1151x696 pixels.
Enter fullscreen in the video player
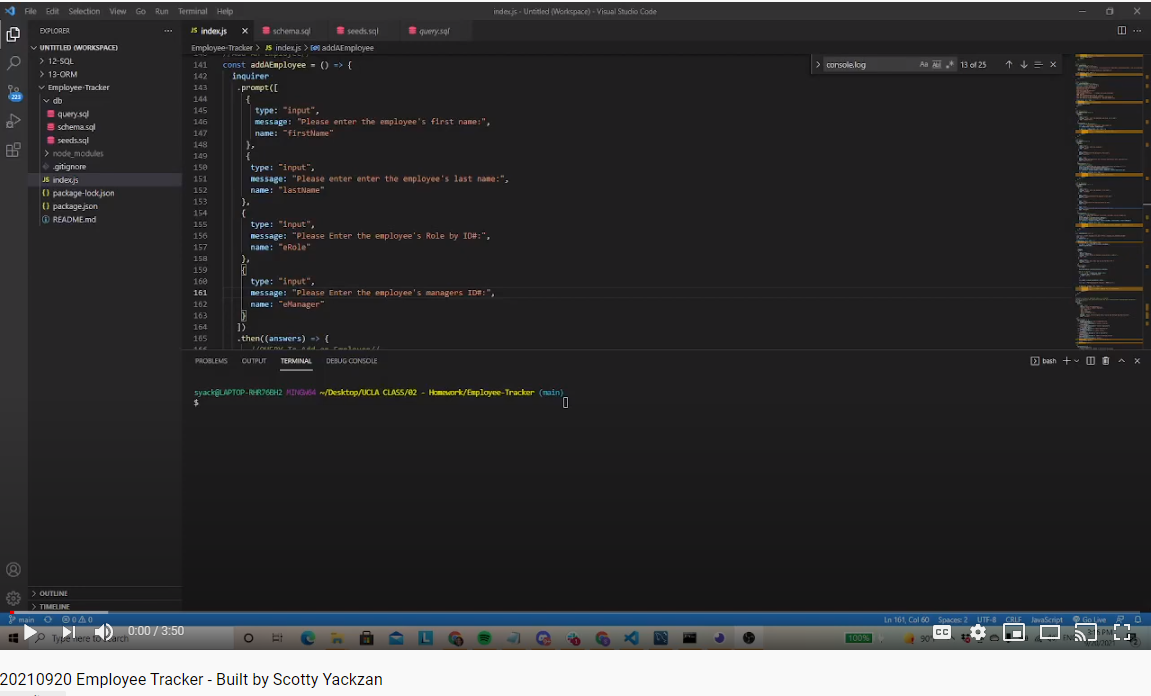coord(1122,632)
